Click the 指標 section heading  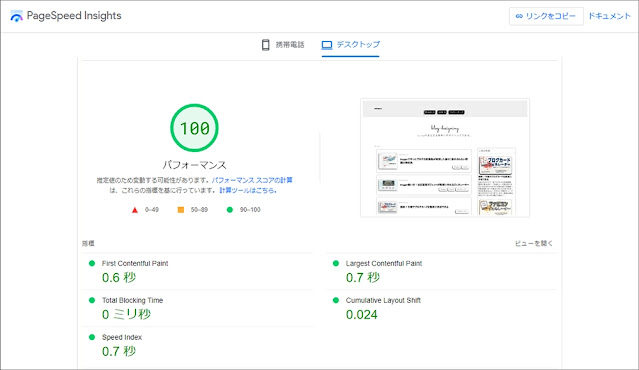point(88,243)
